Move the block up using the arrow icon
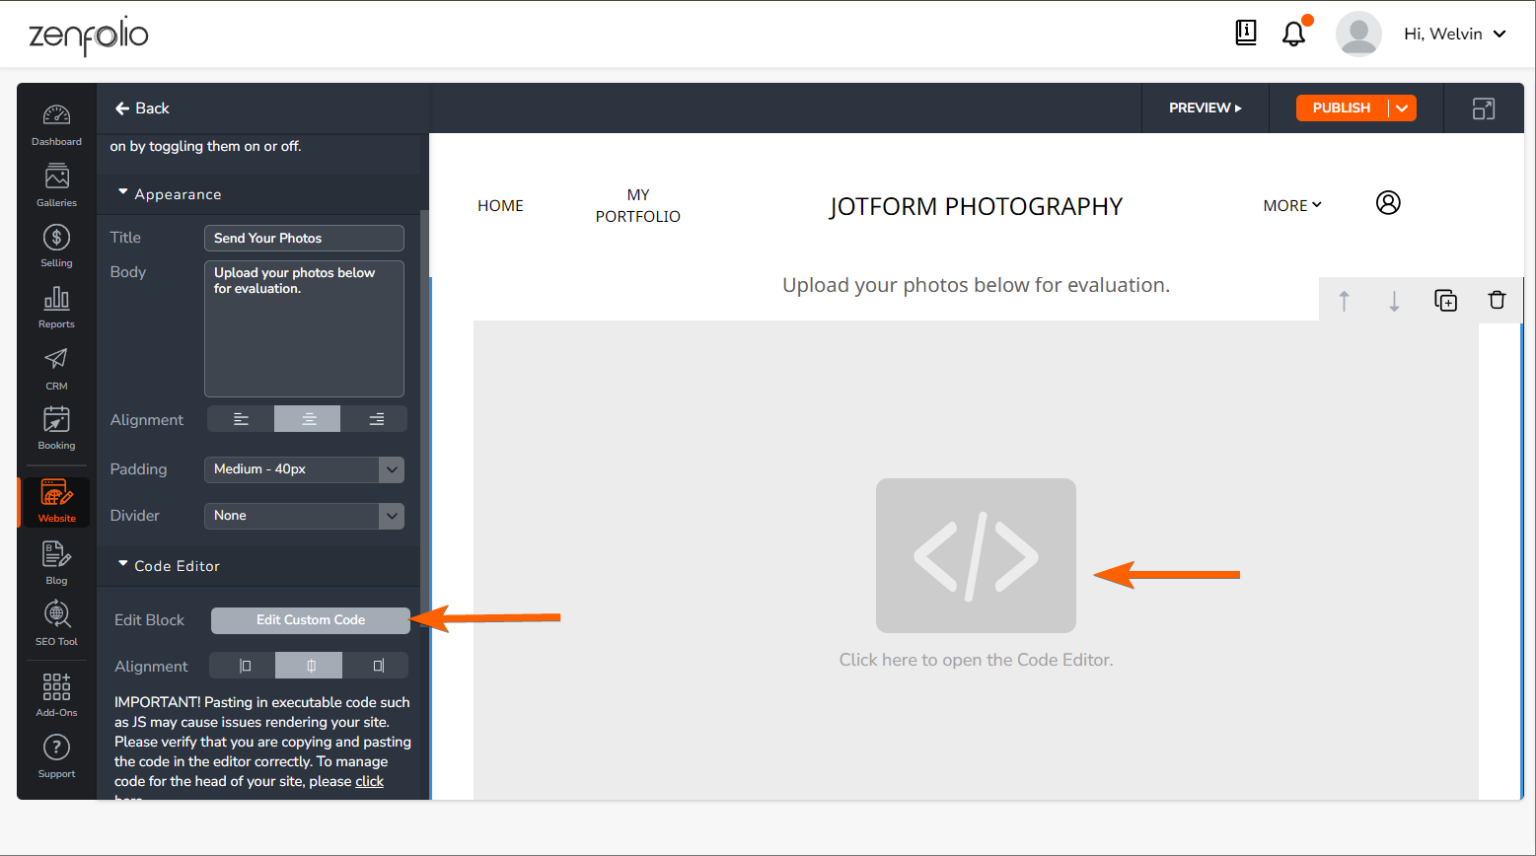This screenshot has height=856, width=1536. [1344, 300]
